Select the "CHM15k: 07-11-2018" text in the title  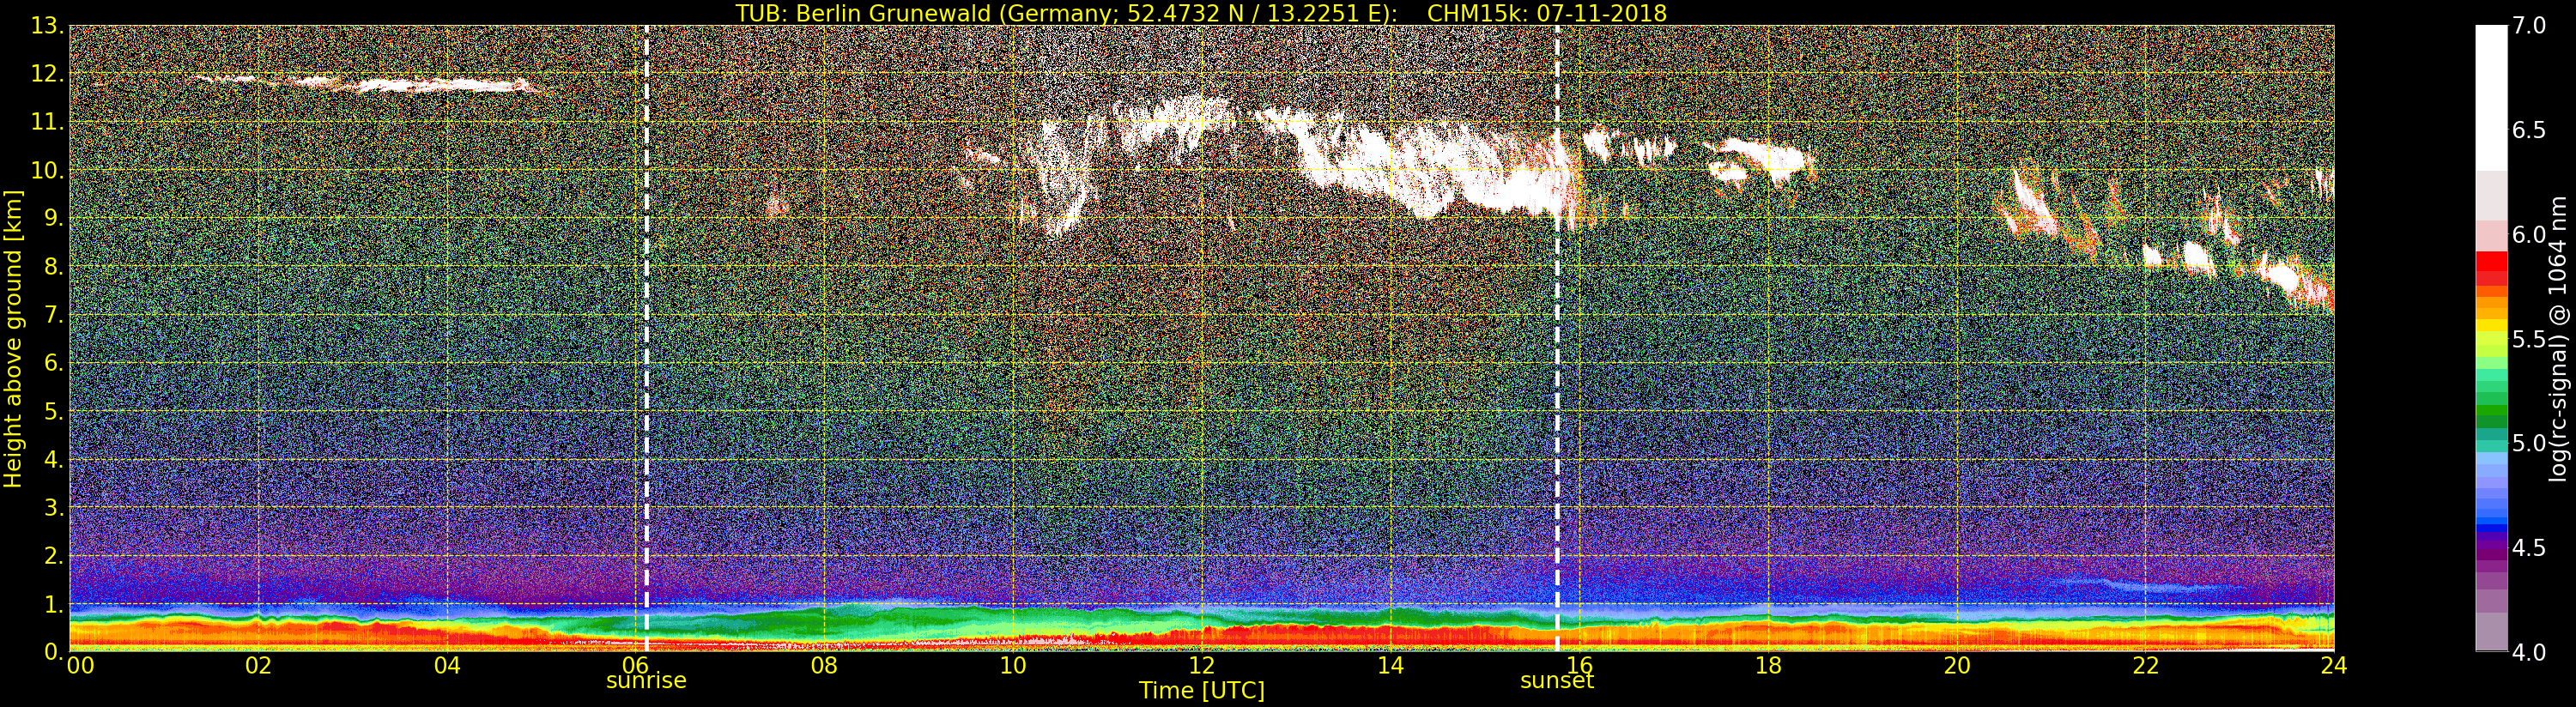(x=1547, y=13)
